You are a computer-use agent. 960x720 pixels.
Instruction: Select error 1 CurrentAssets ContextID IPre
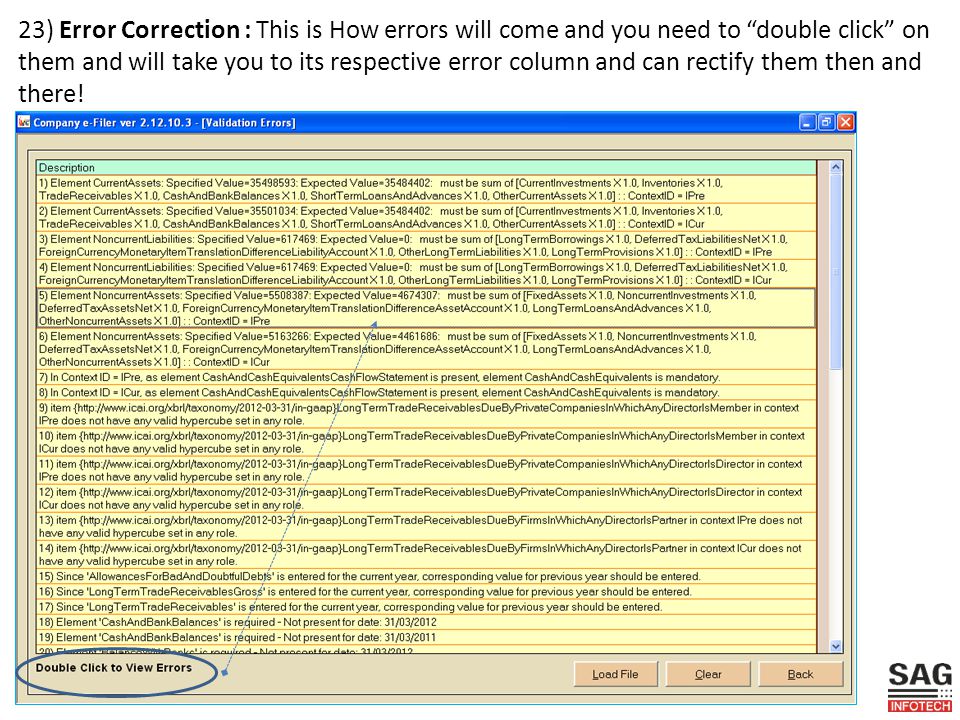[x=426, y=189]
